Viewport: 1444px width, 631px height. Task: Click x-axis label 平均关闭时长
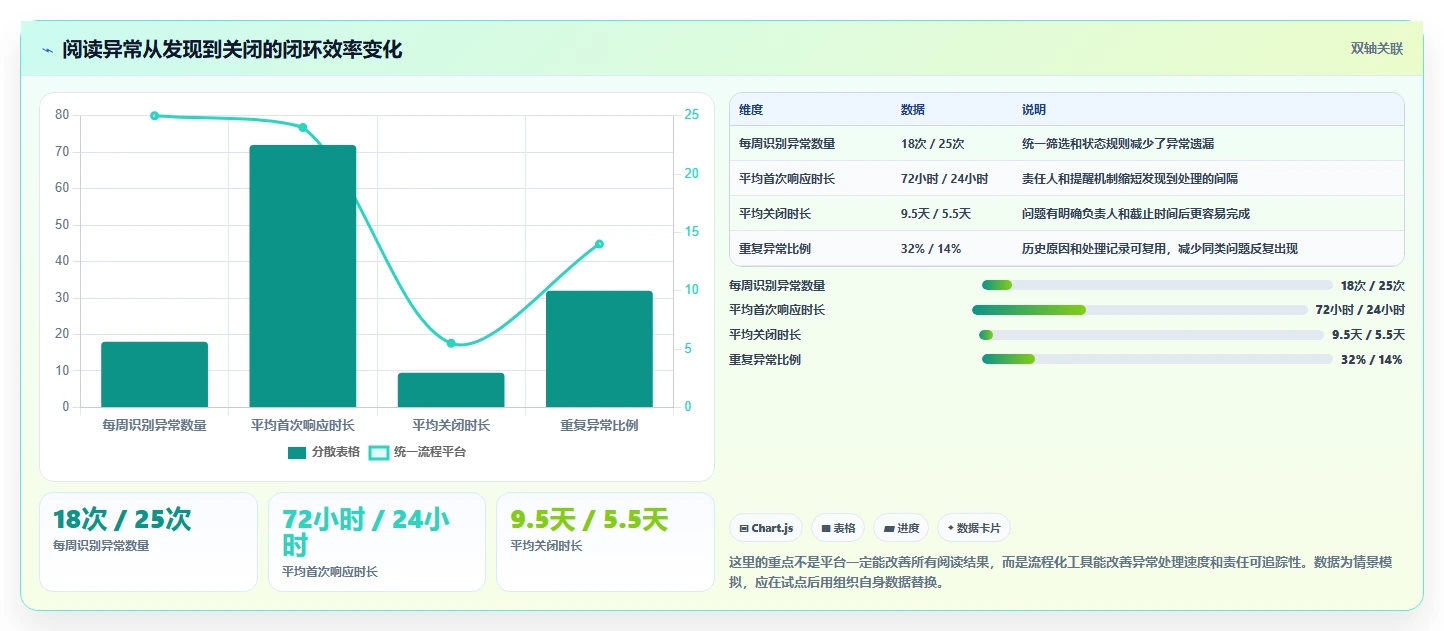tap(451, 425)
